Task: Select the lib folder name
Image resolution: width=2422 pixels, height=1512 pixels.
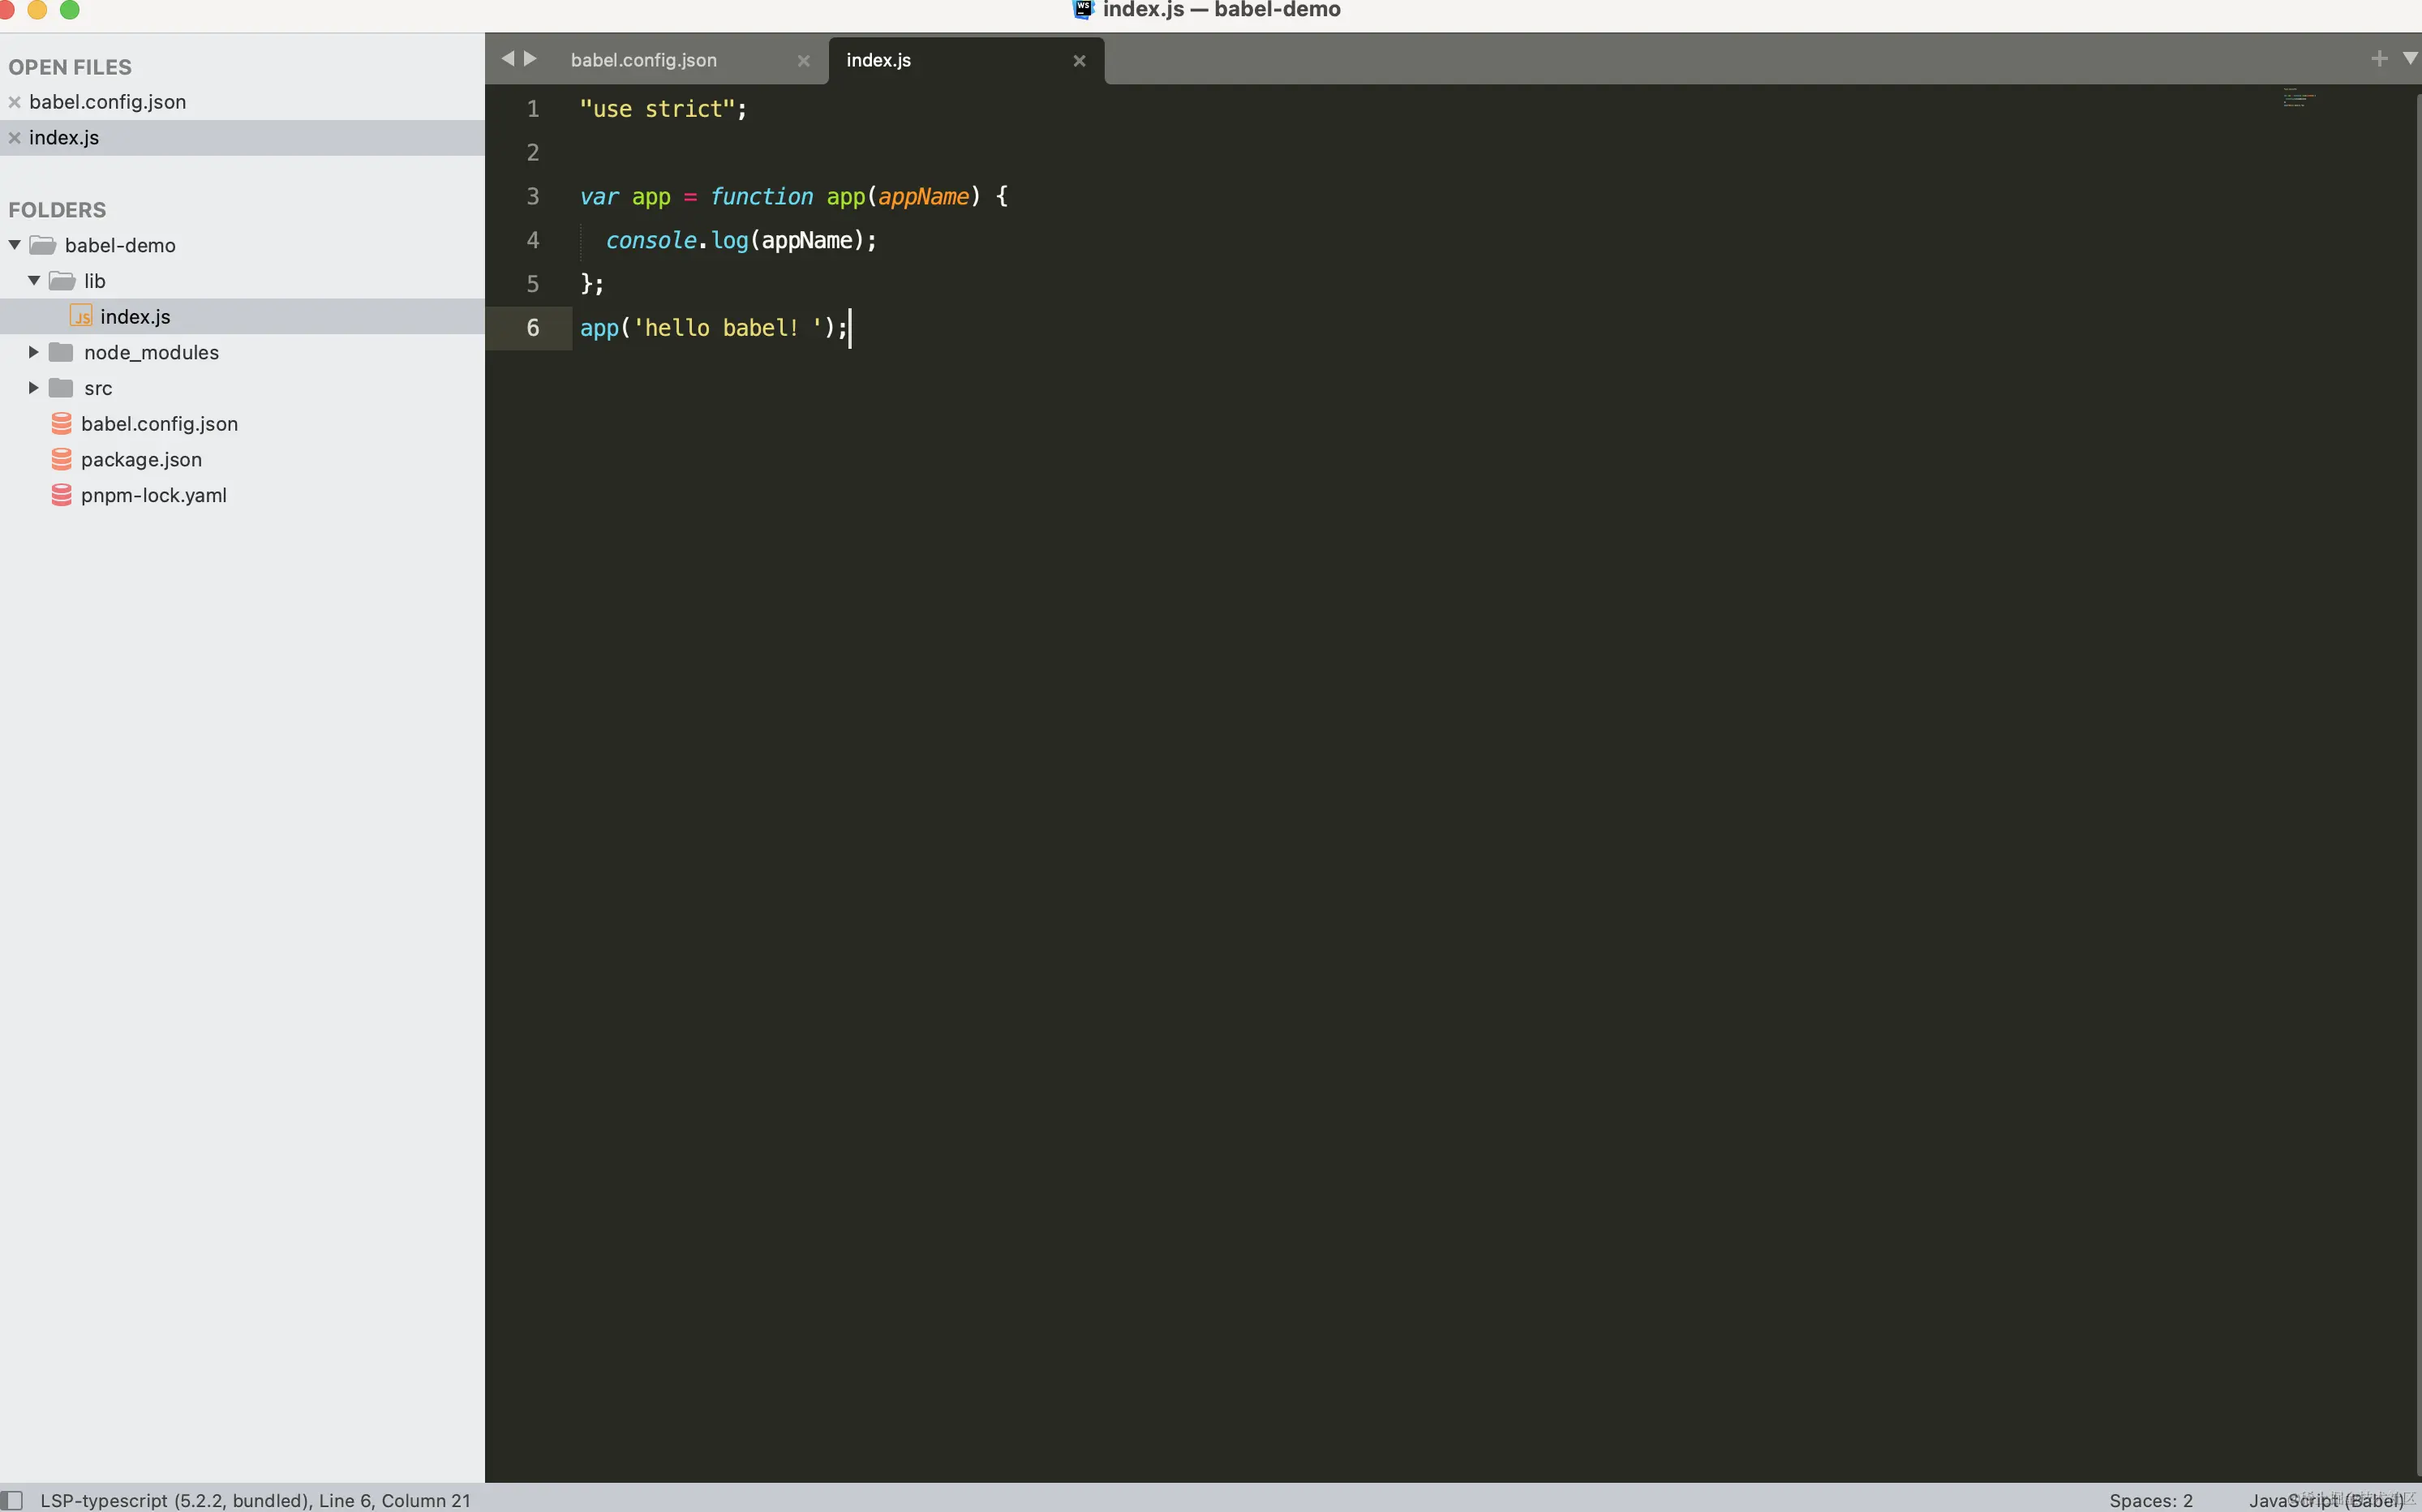Action: pyautogui.click(x=95, y=281)
